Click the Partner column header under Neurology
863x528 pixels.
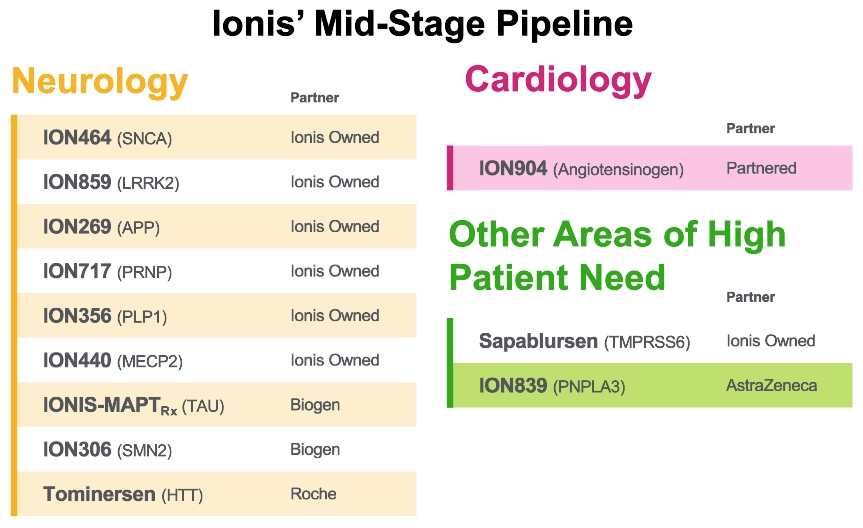coord(314,98)
